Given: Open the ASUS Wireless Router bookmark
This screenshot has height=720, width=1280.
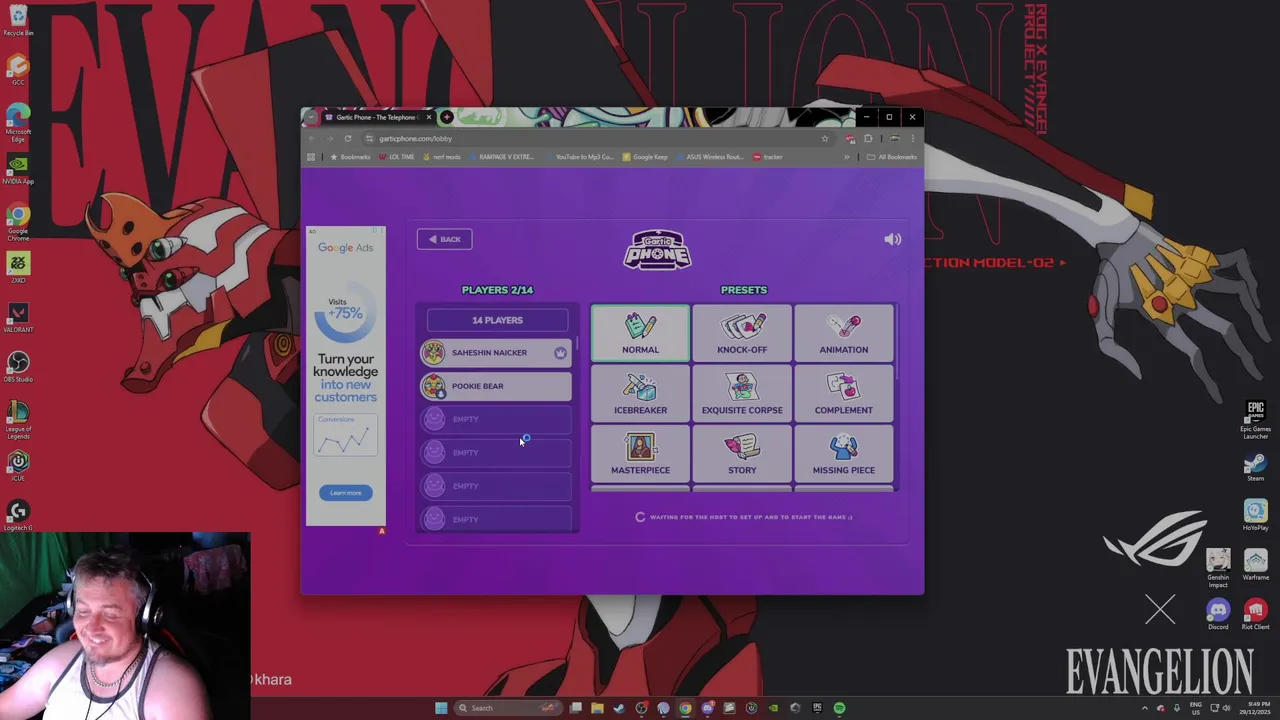Looking at the screenshot, I should pos(710,157).
